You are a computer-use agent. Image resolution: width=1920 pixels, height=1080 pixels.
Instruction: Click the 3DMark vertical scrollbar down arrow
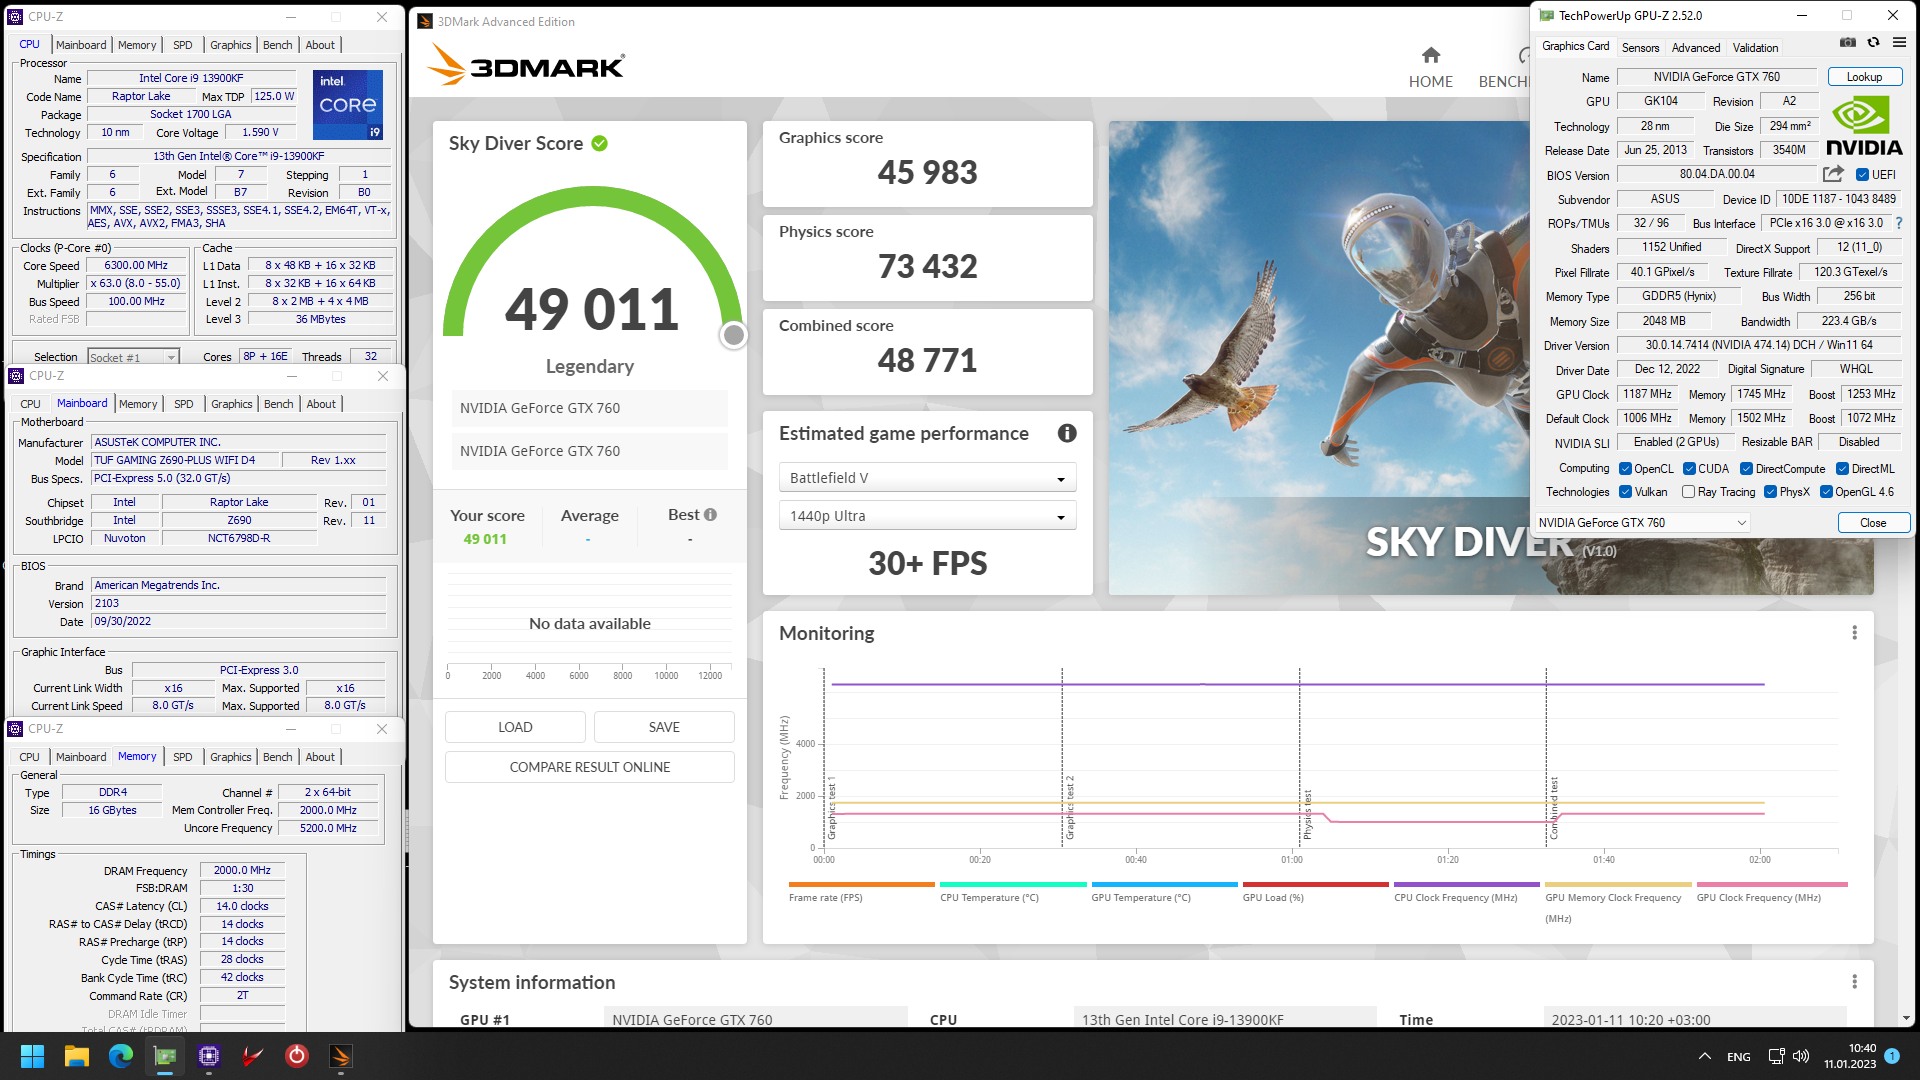[x=1906, y=1018]
